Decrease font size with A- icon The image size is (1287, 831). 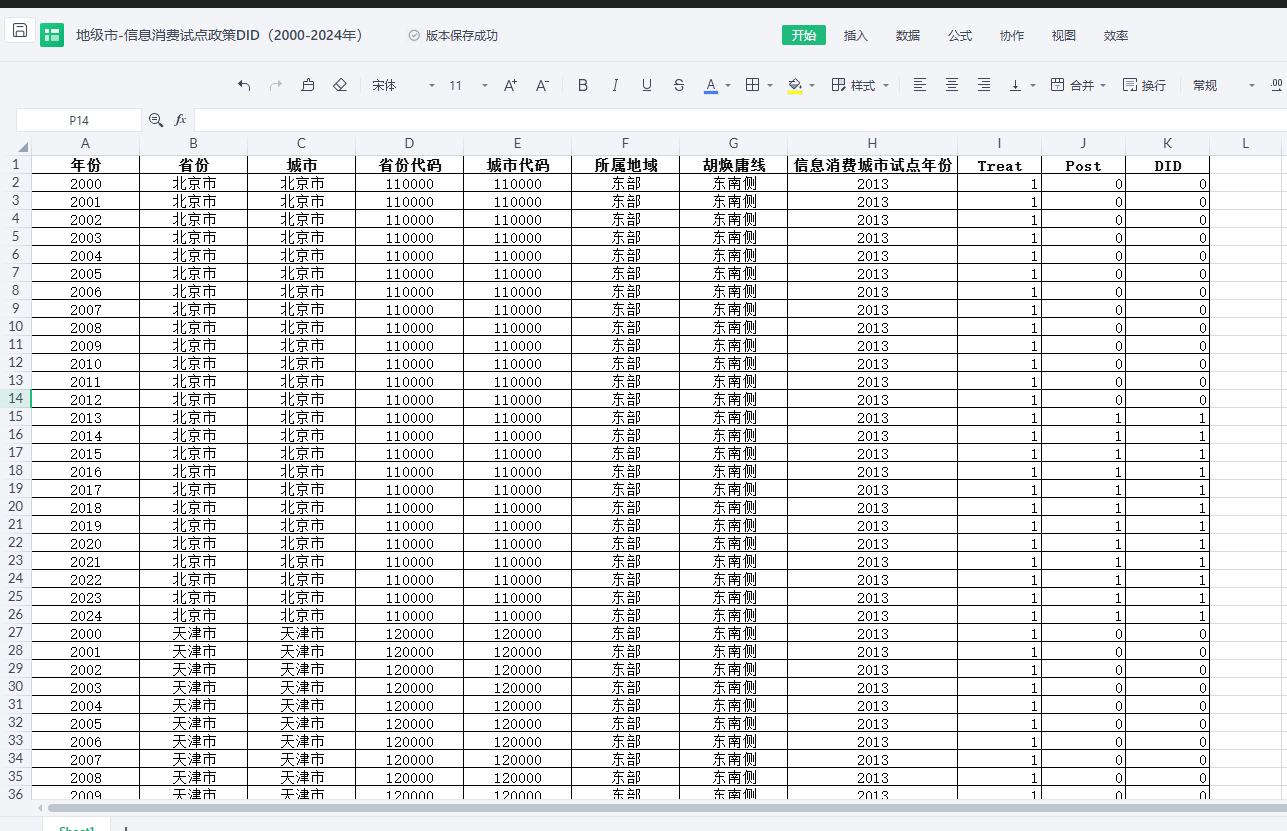(x=542, y=86)
